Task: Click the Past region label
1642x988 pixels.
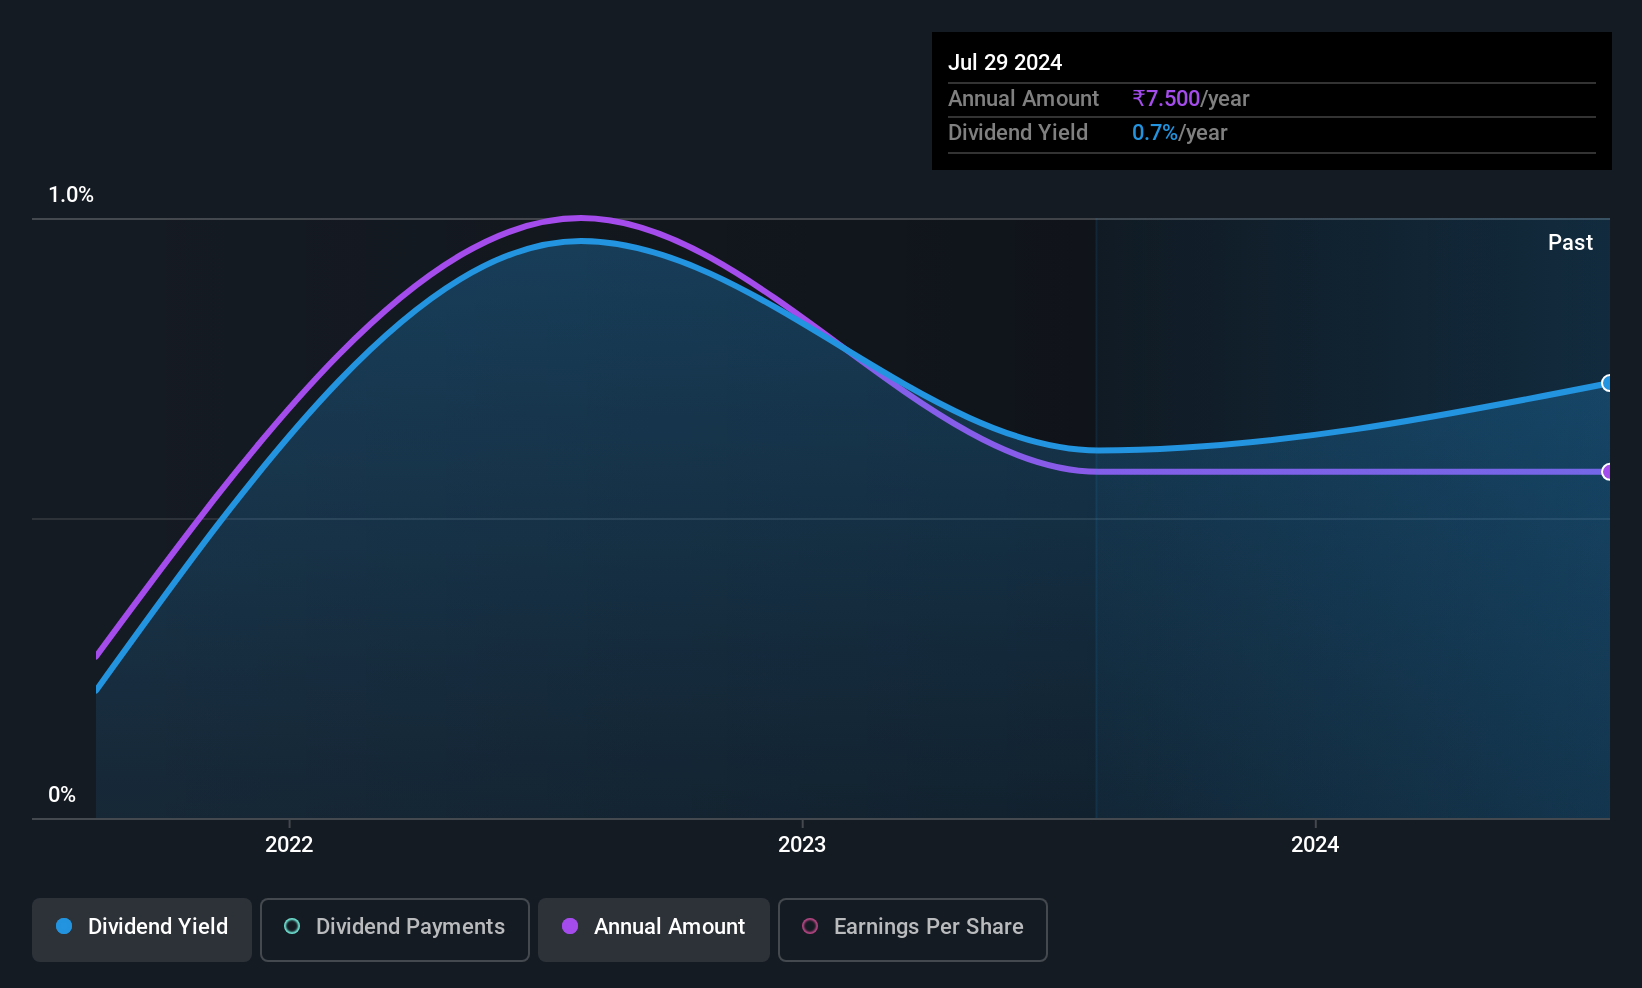Action: pos(1570,242)
